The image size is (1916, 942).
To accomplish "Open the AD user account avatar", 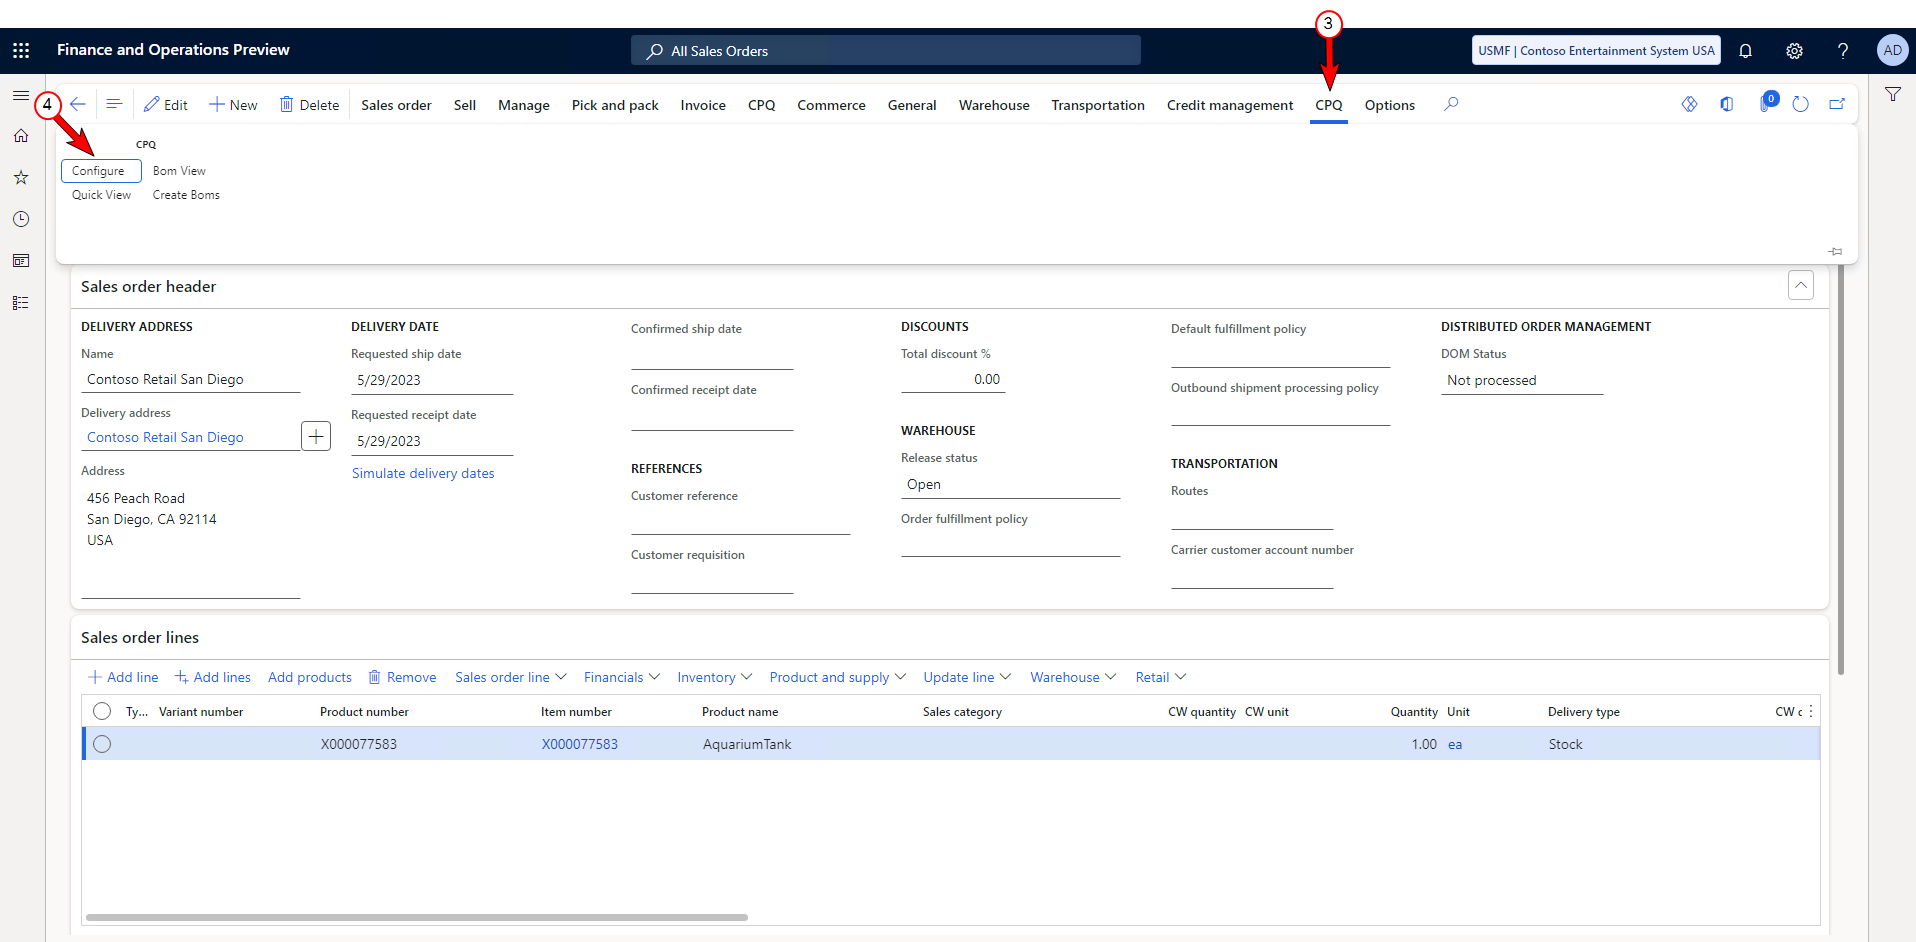I will [x=1892, y=50].
